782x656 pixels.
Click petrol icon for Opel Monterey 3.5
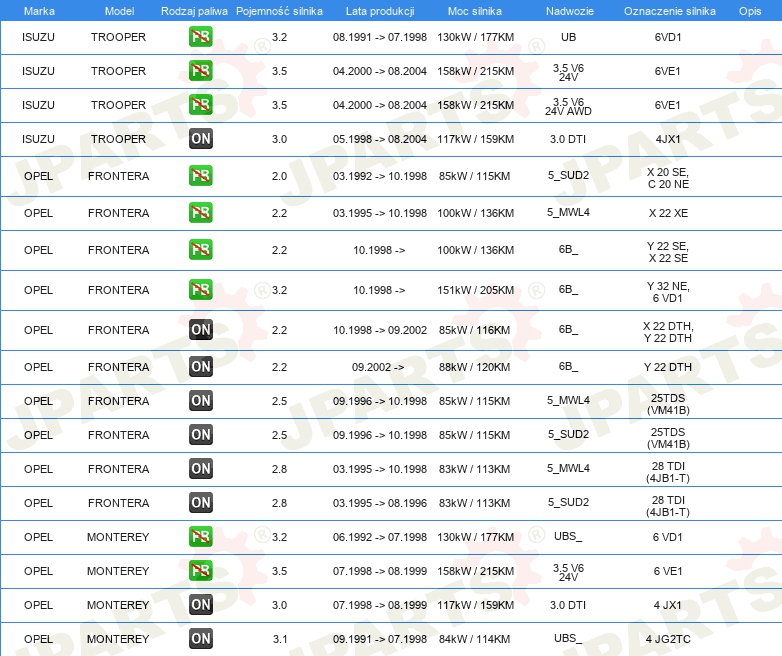coord(200,571)
